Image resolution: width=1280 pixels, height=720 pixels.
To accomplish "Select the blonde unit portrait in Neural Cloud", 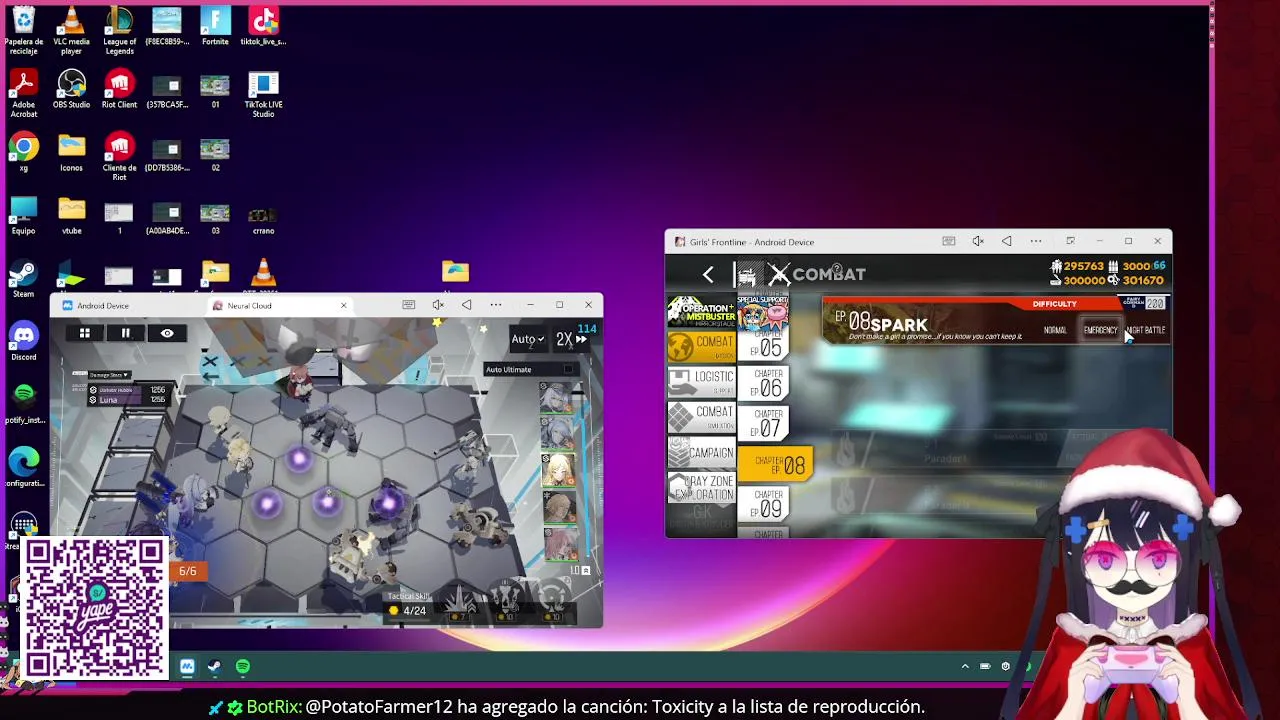I will pyautogui.click(x=558, y=469).
